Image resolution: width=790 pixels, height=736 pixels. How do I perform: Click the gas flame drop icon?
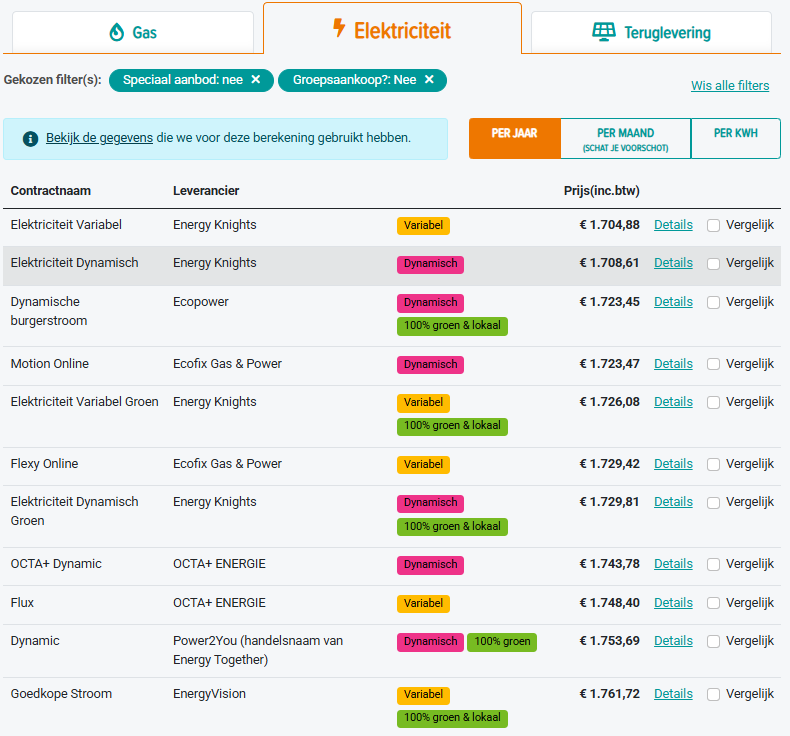[x=117, y=32]
